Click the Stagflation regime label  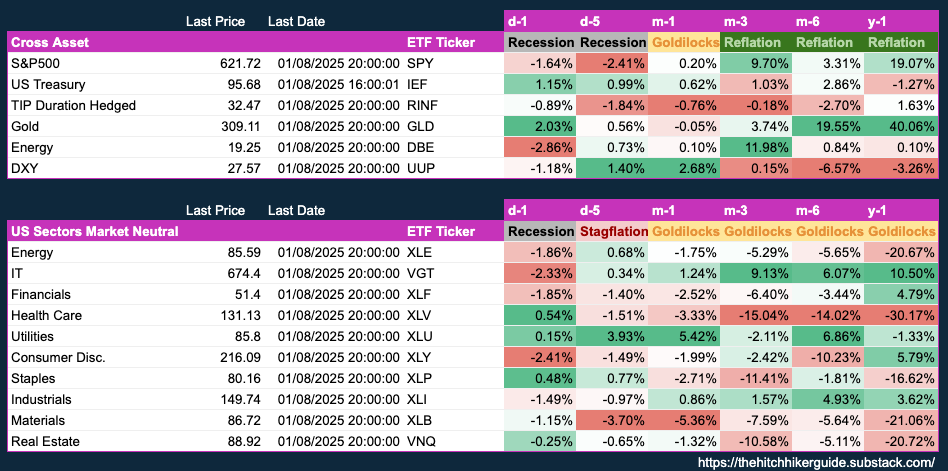coord(612,231)
